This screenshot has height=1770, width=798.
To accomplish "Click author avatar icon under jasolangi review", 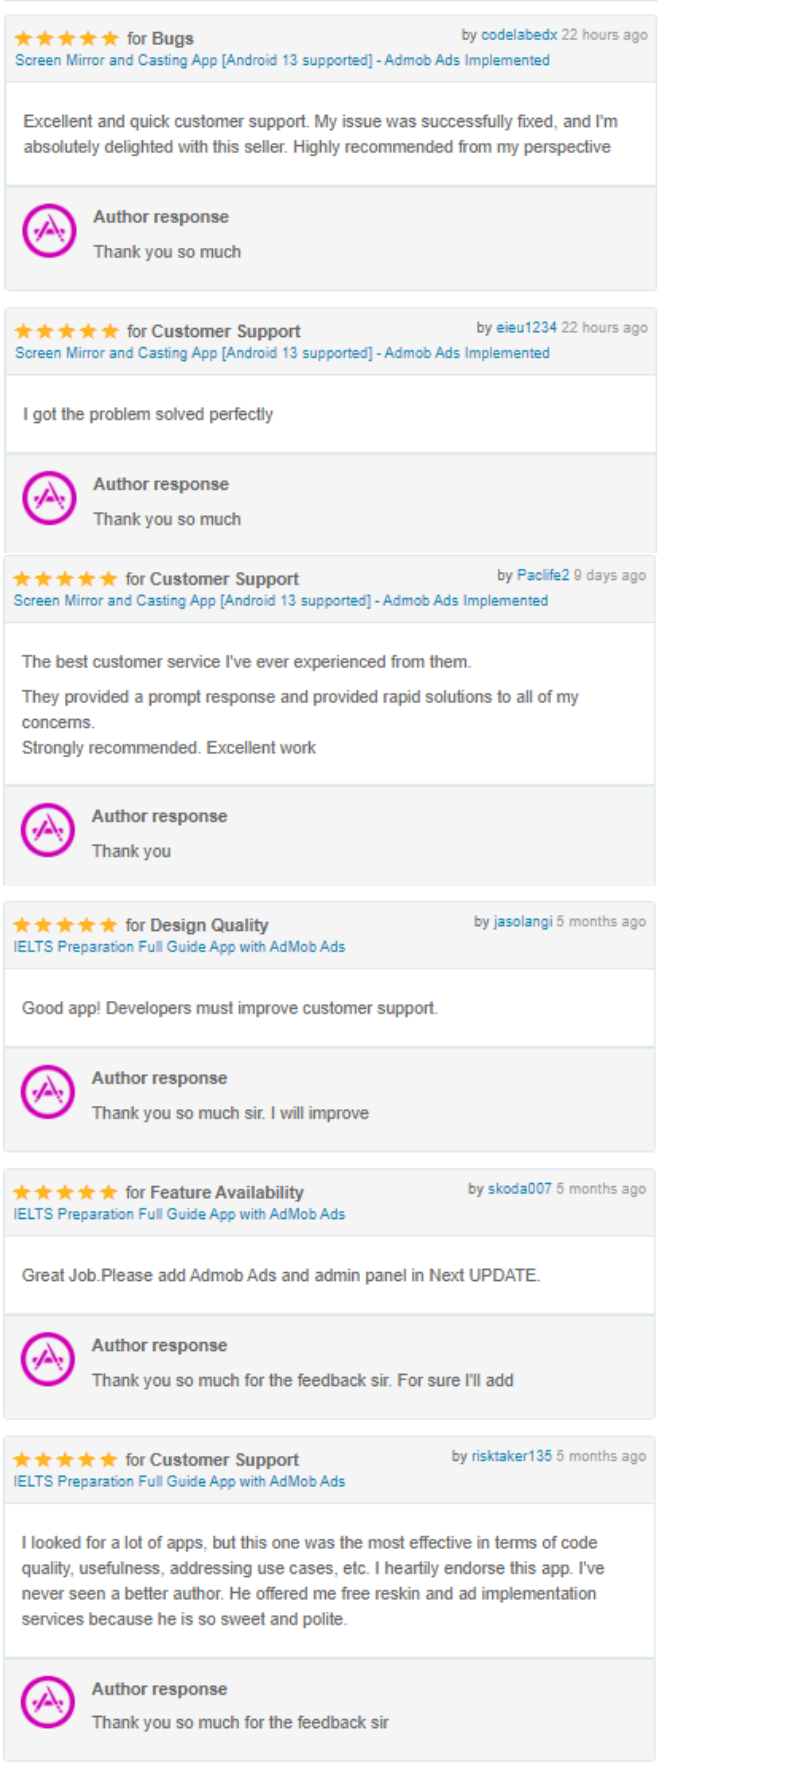I will pos(48,1092).
